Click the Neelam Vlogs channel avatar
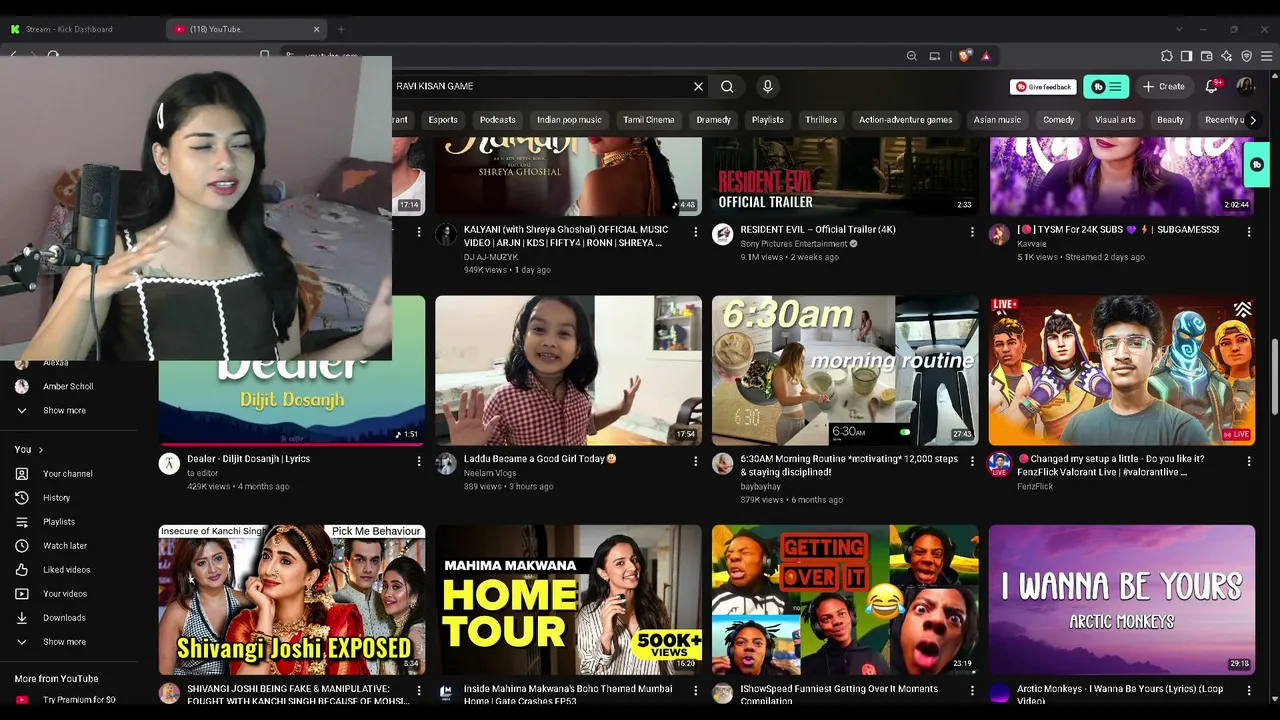The width and height of the screenshot is (1280, 720). coord(446,464)
